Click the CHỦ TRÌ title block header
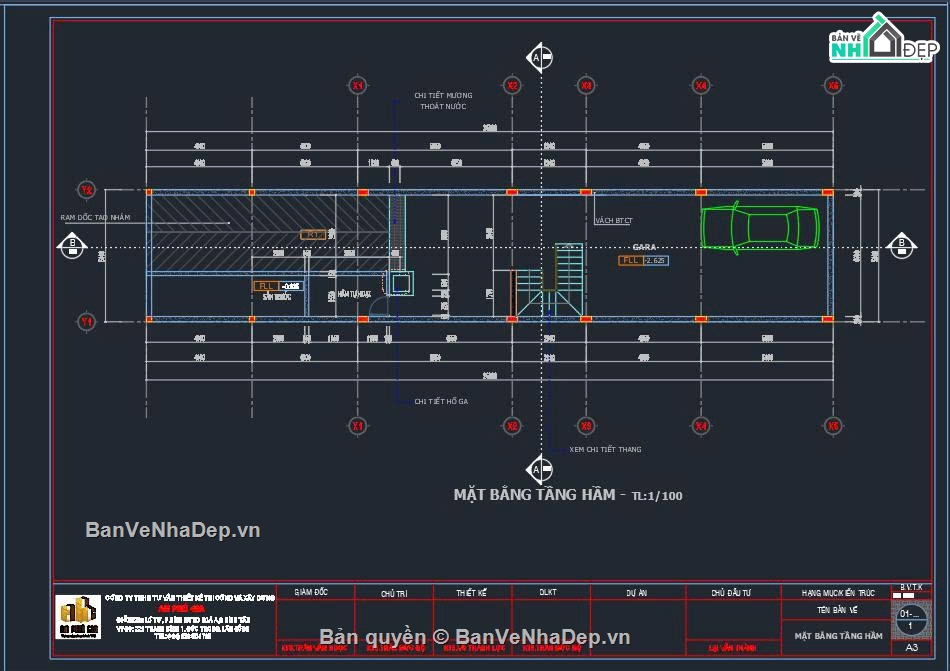 (394, 593)
